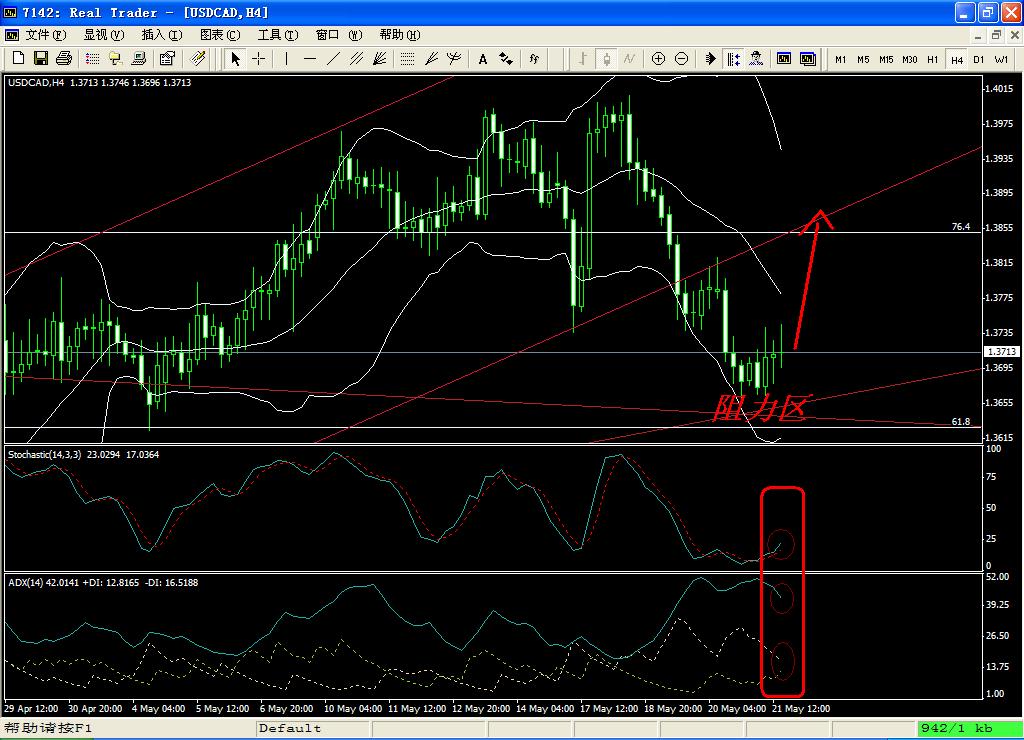The width and height of the screenshot is (1024, 740).
Task: Open the 窗口(W) menu
Action: 338,35
